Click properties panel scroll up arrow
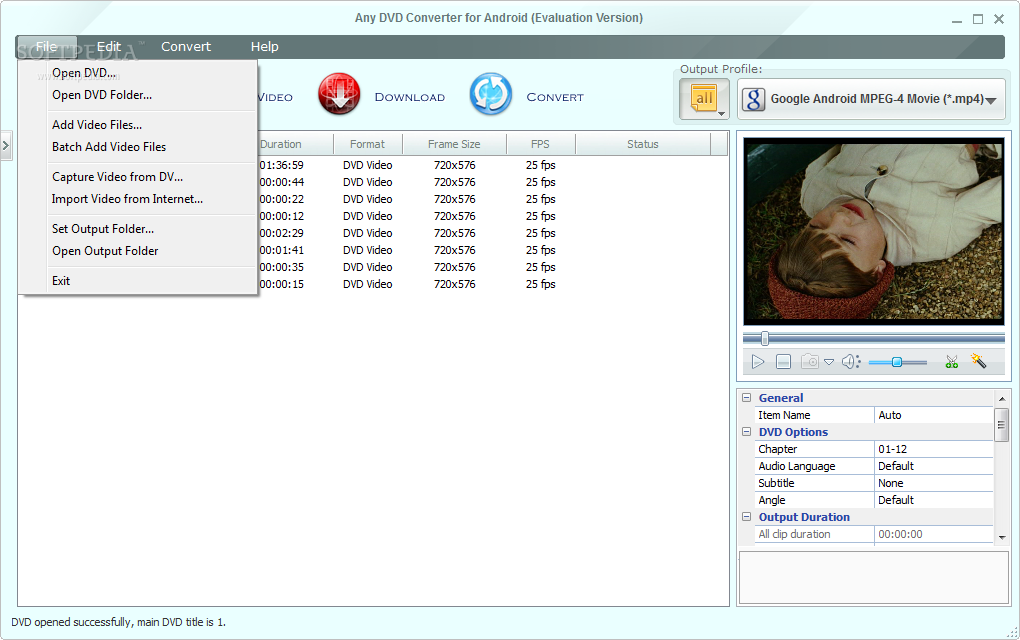1020x640 pixels. [x=1002, y=399]
